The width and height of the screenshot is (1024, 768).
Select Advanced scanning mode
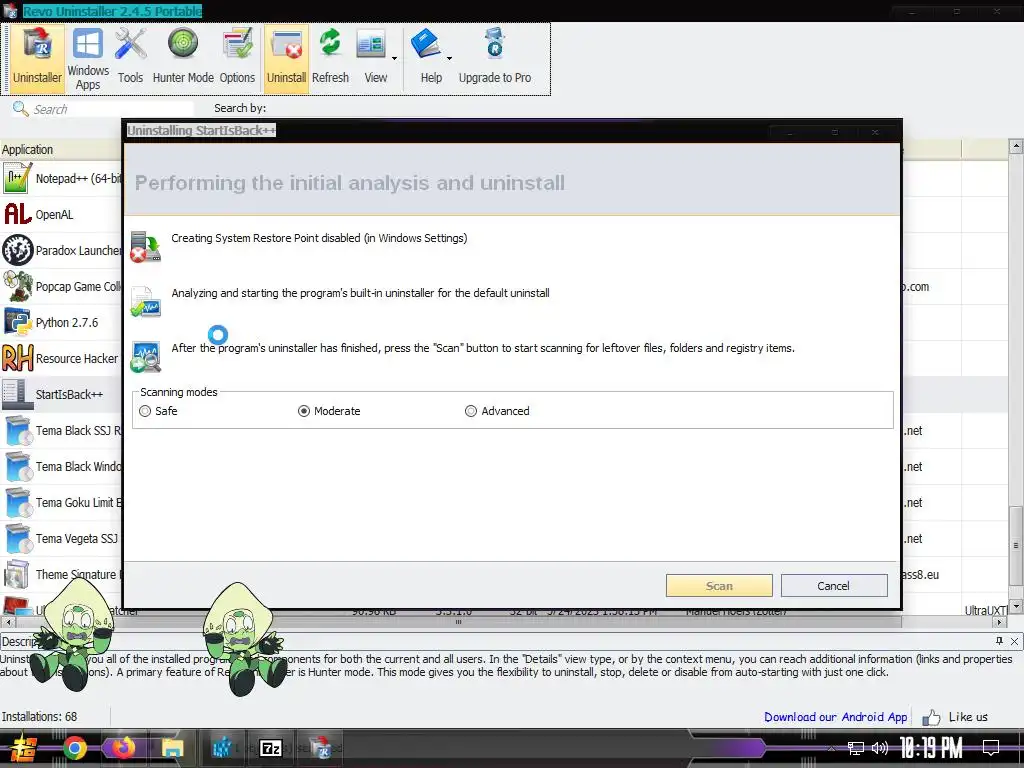[x=497, y=411]
